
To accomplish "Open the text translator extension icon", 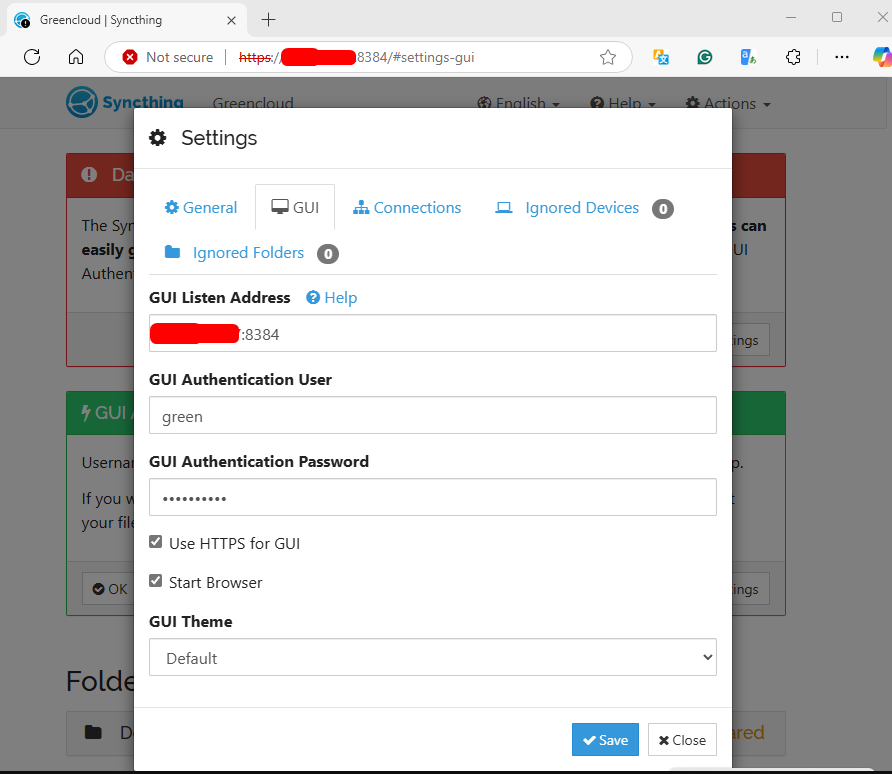I will tap(748, 57).
